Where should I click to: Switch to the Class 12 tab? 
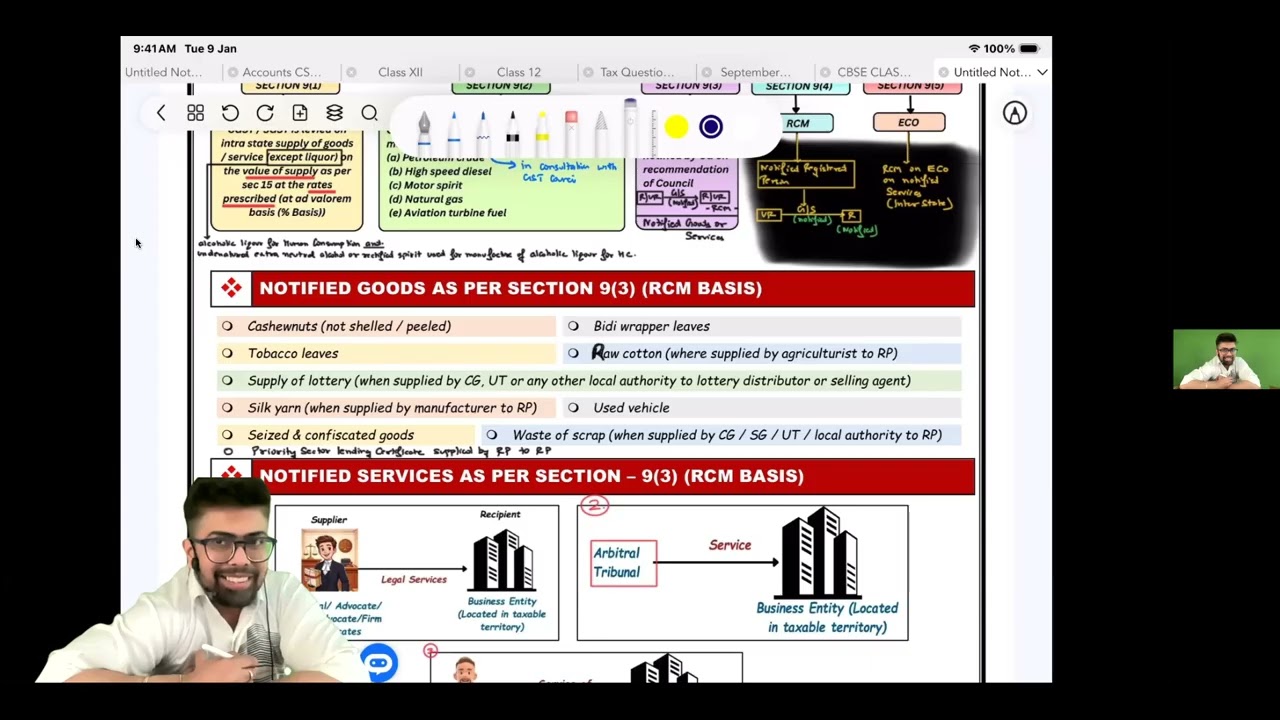pyautogui.click(x=518, y=72)
